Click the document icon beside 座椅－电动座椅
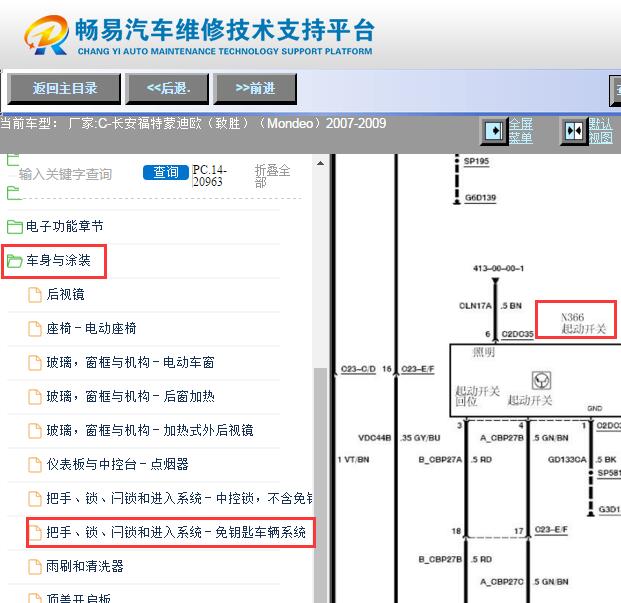 click(35, 329)
